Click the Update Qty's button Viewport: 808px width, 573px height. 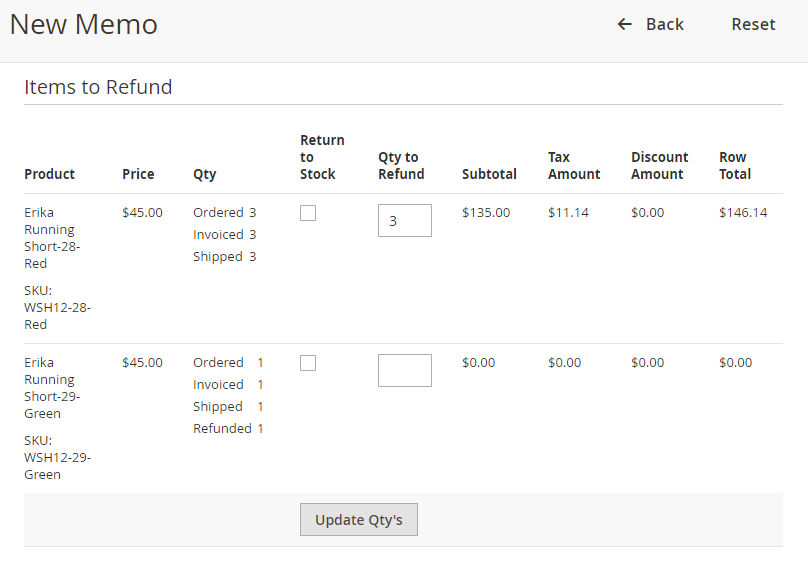tap(358, 519)
